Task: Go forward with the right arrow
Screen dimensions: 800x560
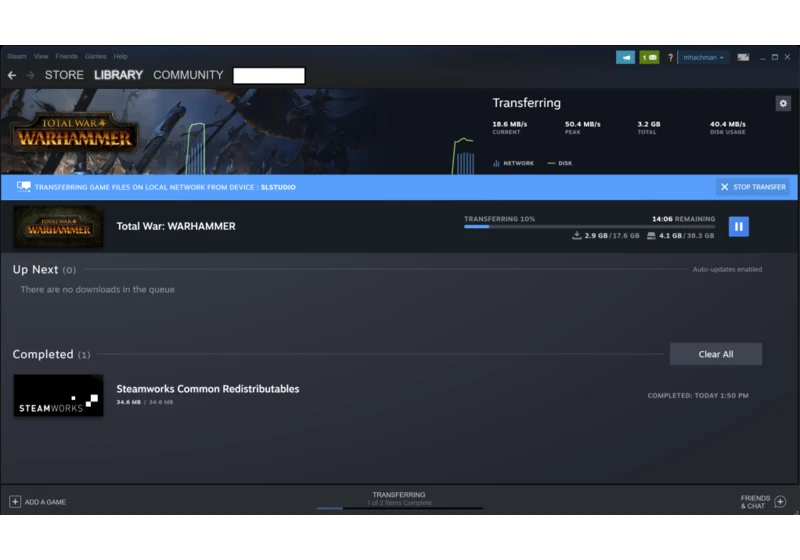Action: point(30,75)
